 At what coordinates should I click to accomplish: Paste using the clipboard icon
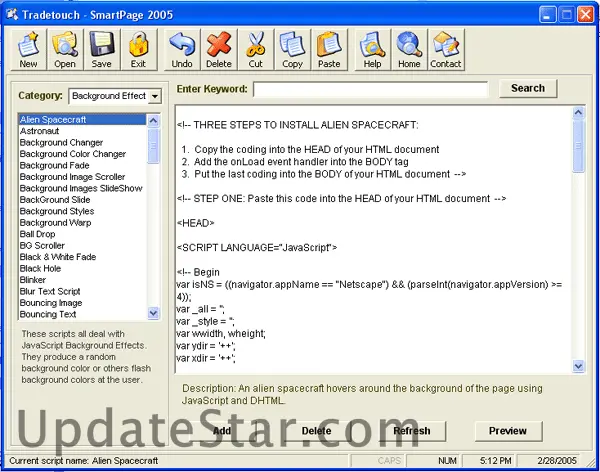point(329,49)
